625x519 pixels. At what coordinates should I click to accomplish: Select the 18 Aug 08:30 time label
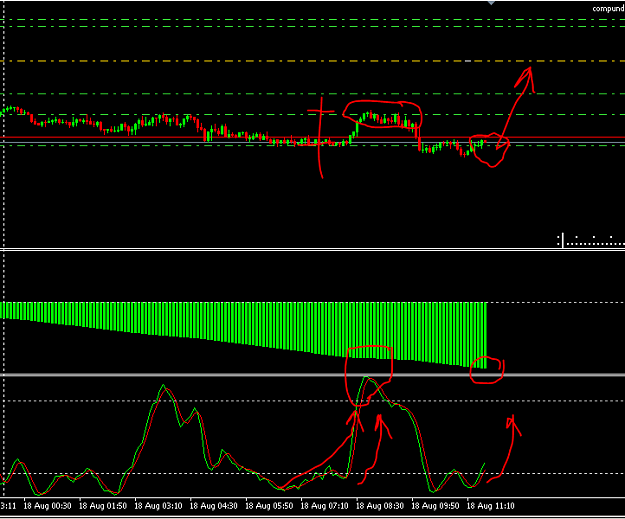click(x=380, y=506)
